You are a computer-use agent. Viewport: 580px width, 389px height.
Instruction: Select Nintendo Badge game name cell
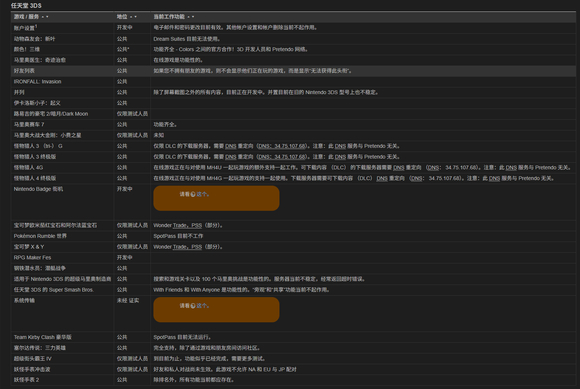click(x=38, y=189)
